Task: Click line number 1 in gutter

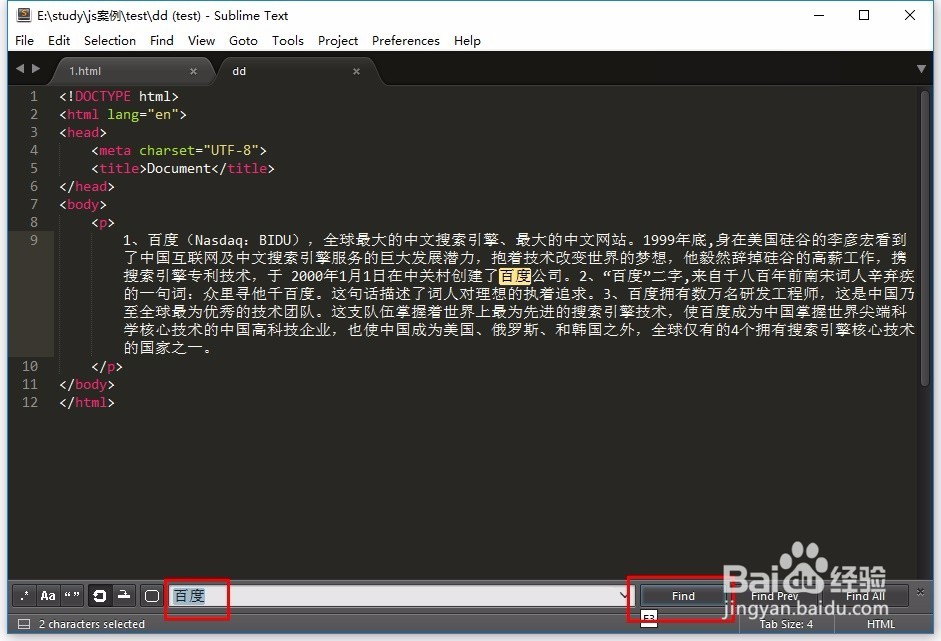Action: tap(34, 96)
